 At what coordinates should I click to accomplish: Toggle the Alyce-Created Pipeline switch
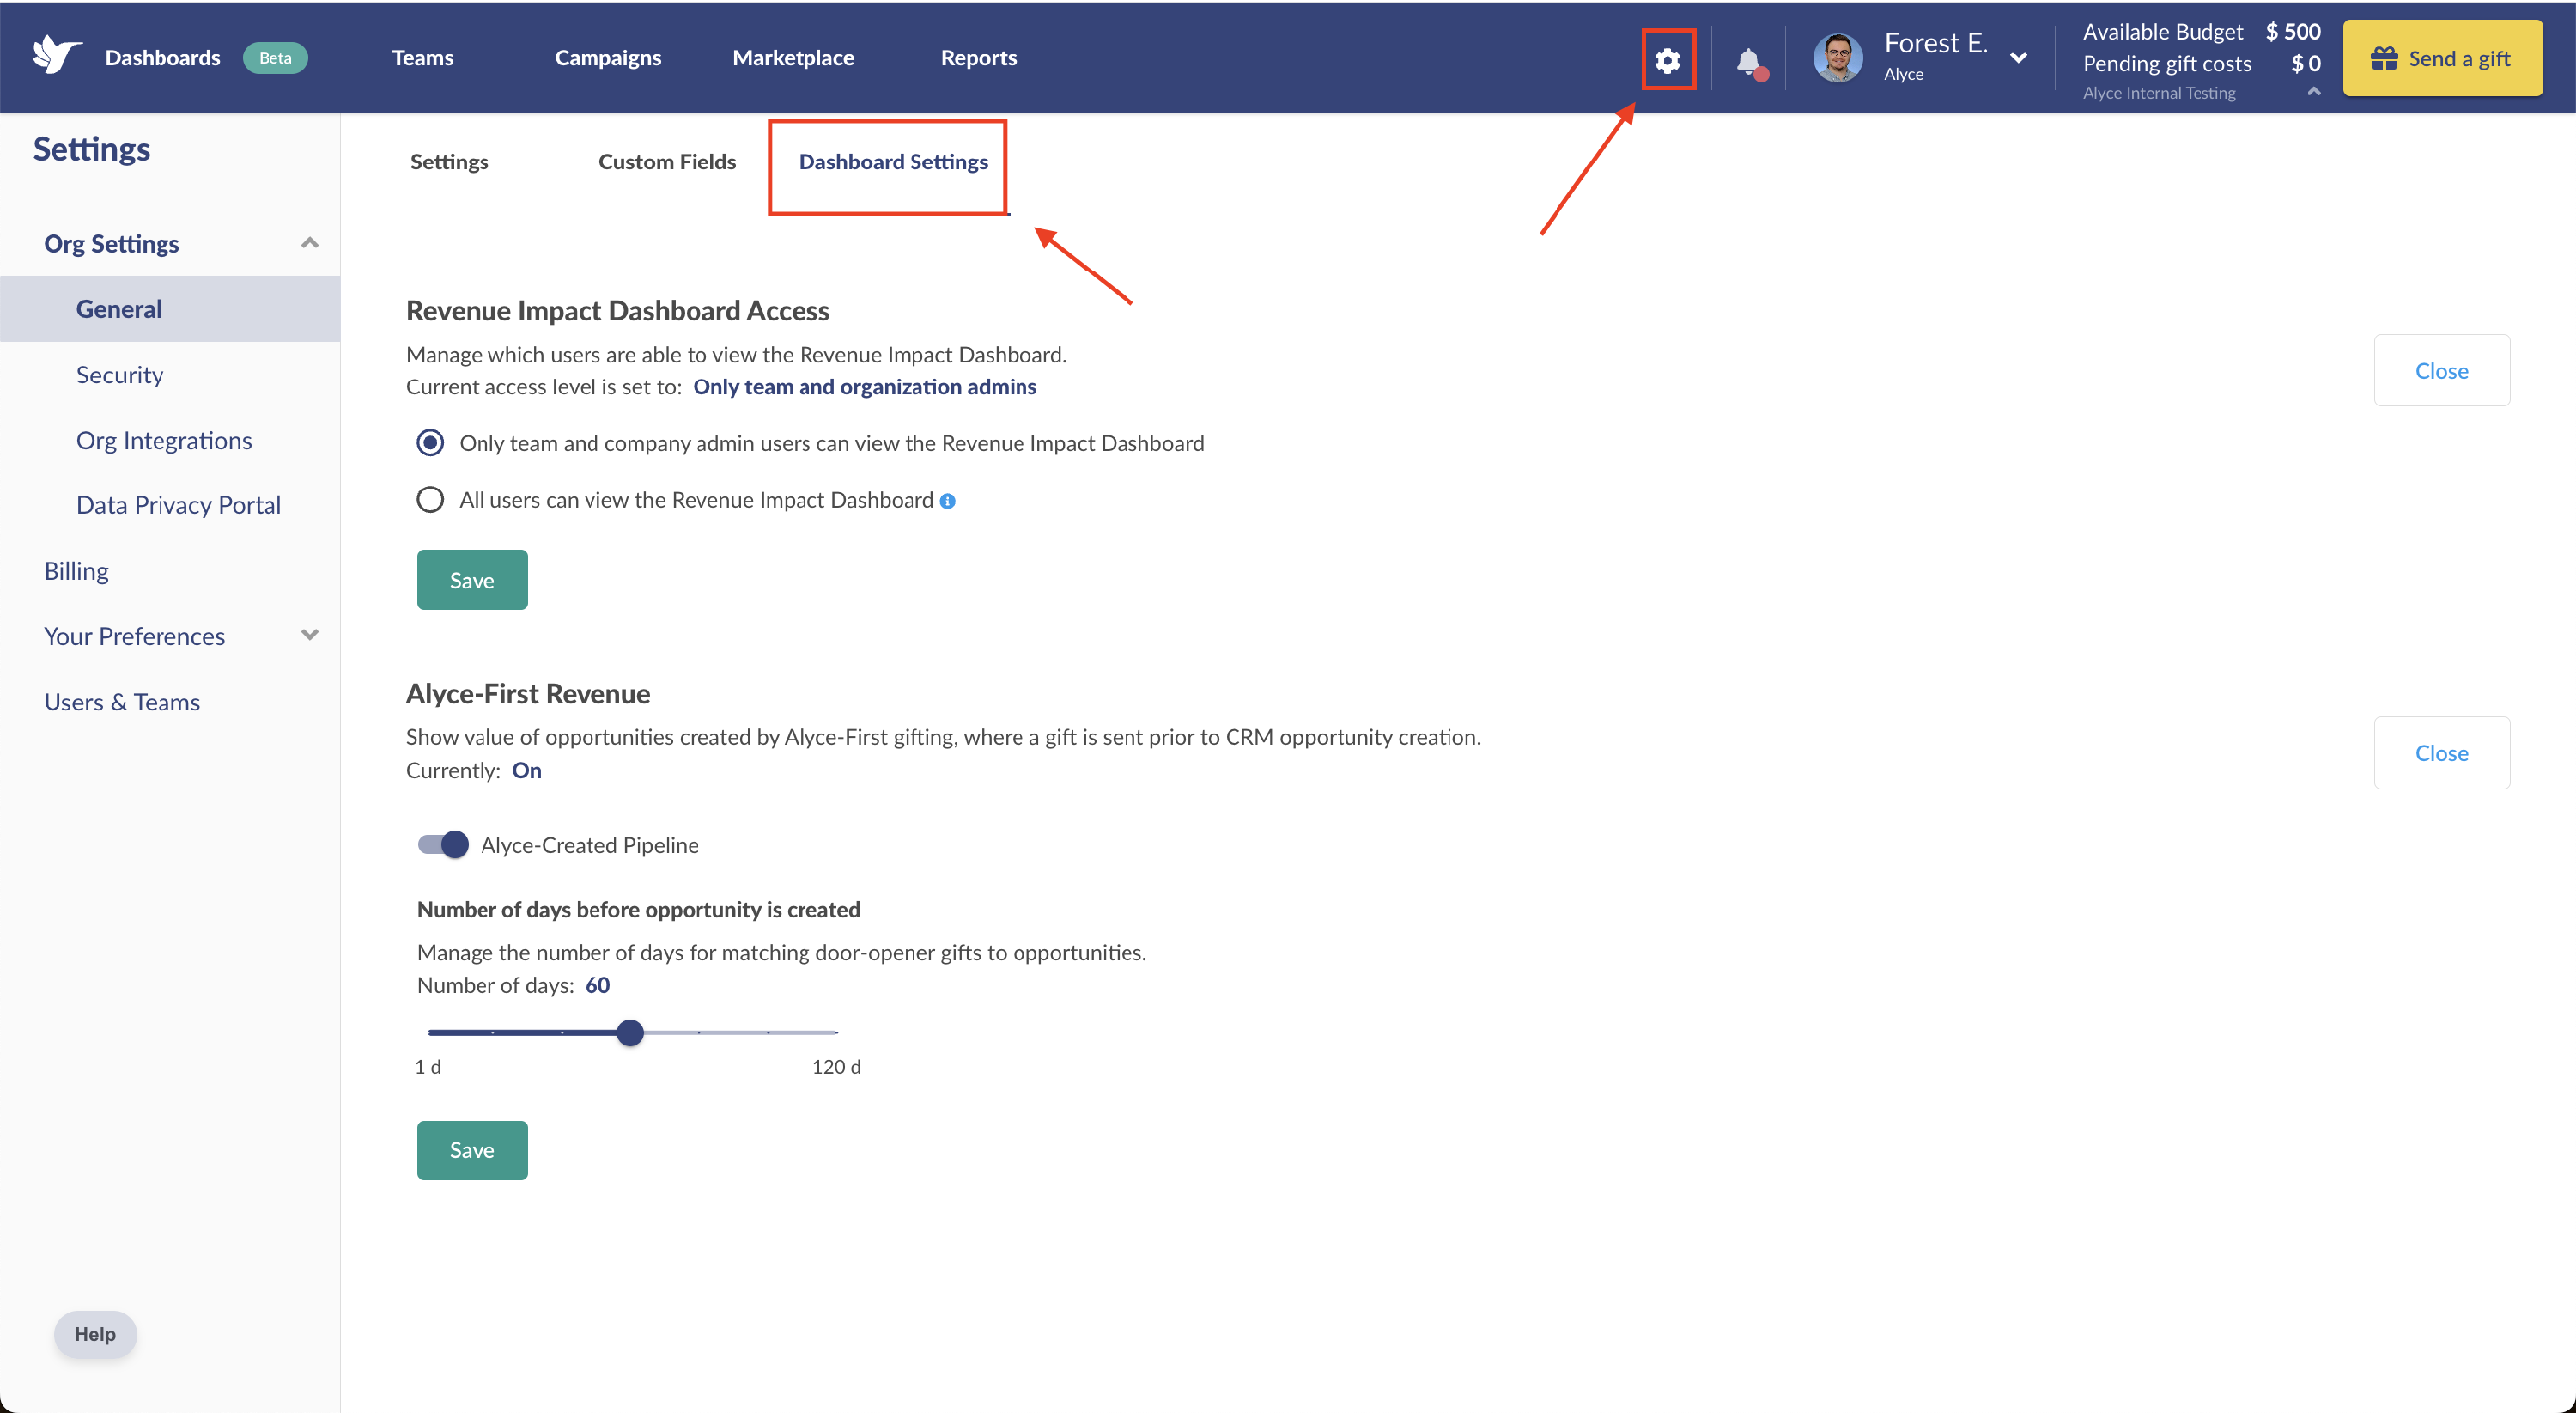point(443,845)
